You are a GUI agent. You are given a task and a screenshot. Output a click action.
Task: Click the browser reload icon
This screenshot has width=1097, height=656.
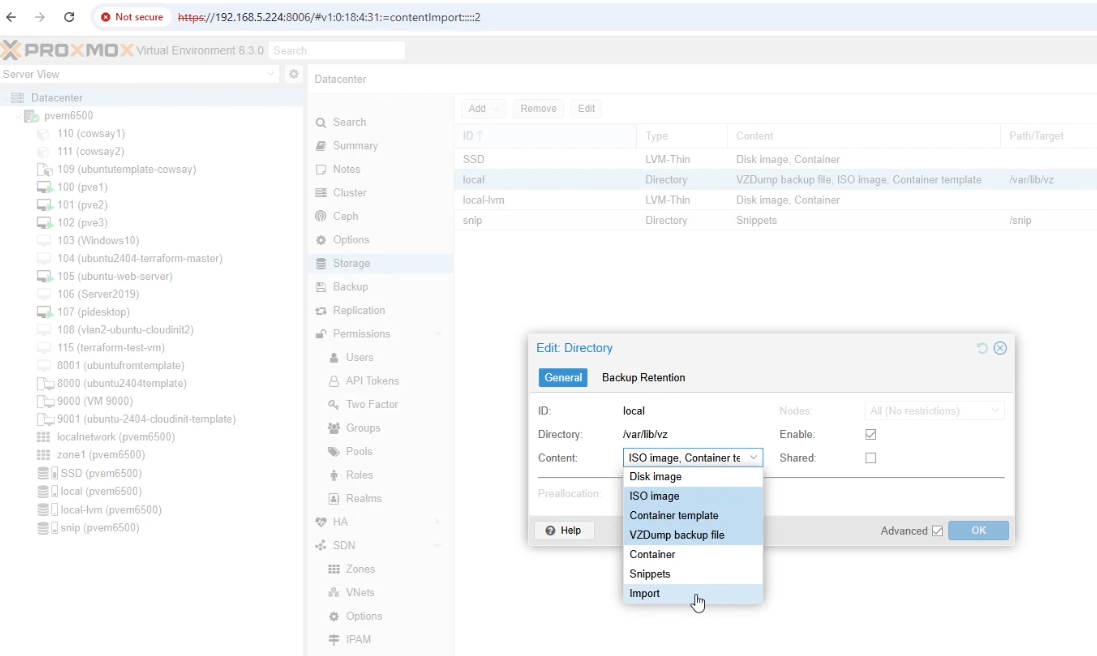click(69, 17)
